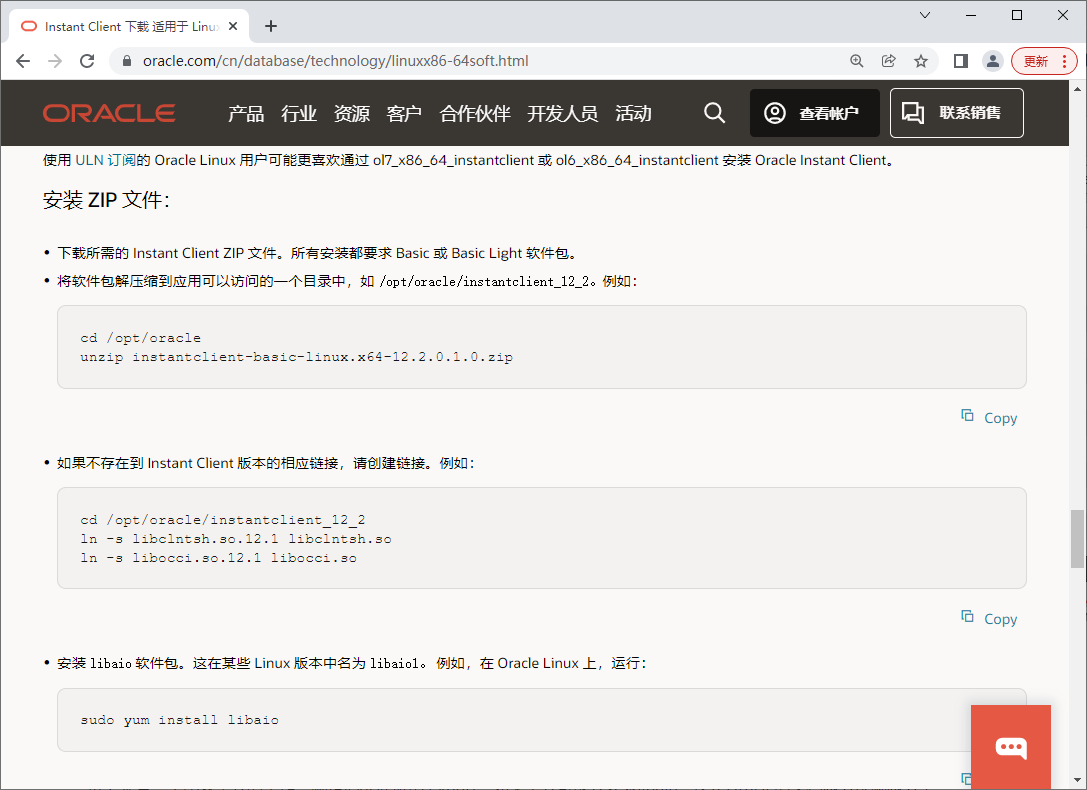Click the Oracle logo
1087x790 pixels.
(x=109, y=113)
